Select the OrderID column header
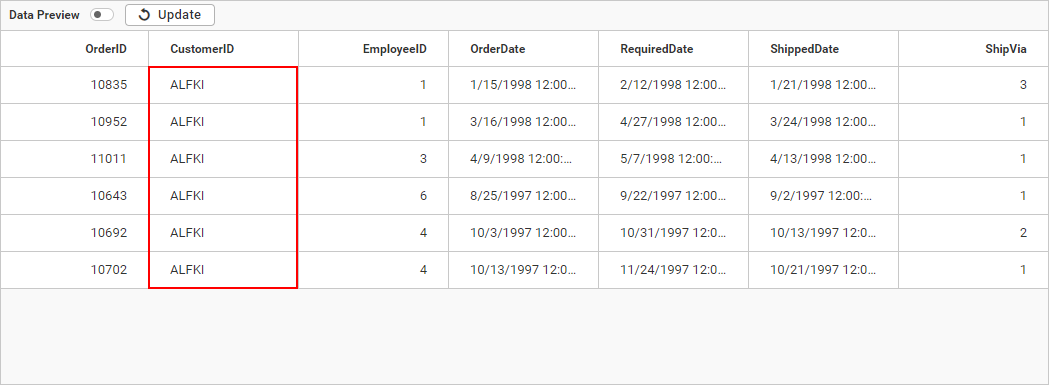Image resolution: width=1049 pixels, height=385 pixels. 74,49
